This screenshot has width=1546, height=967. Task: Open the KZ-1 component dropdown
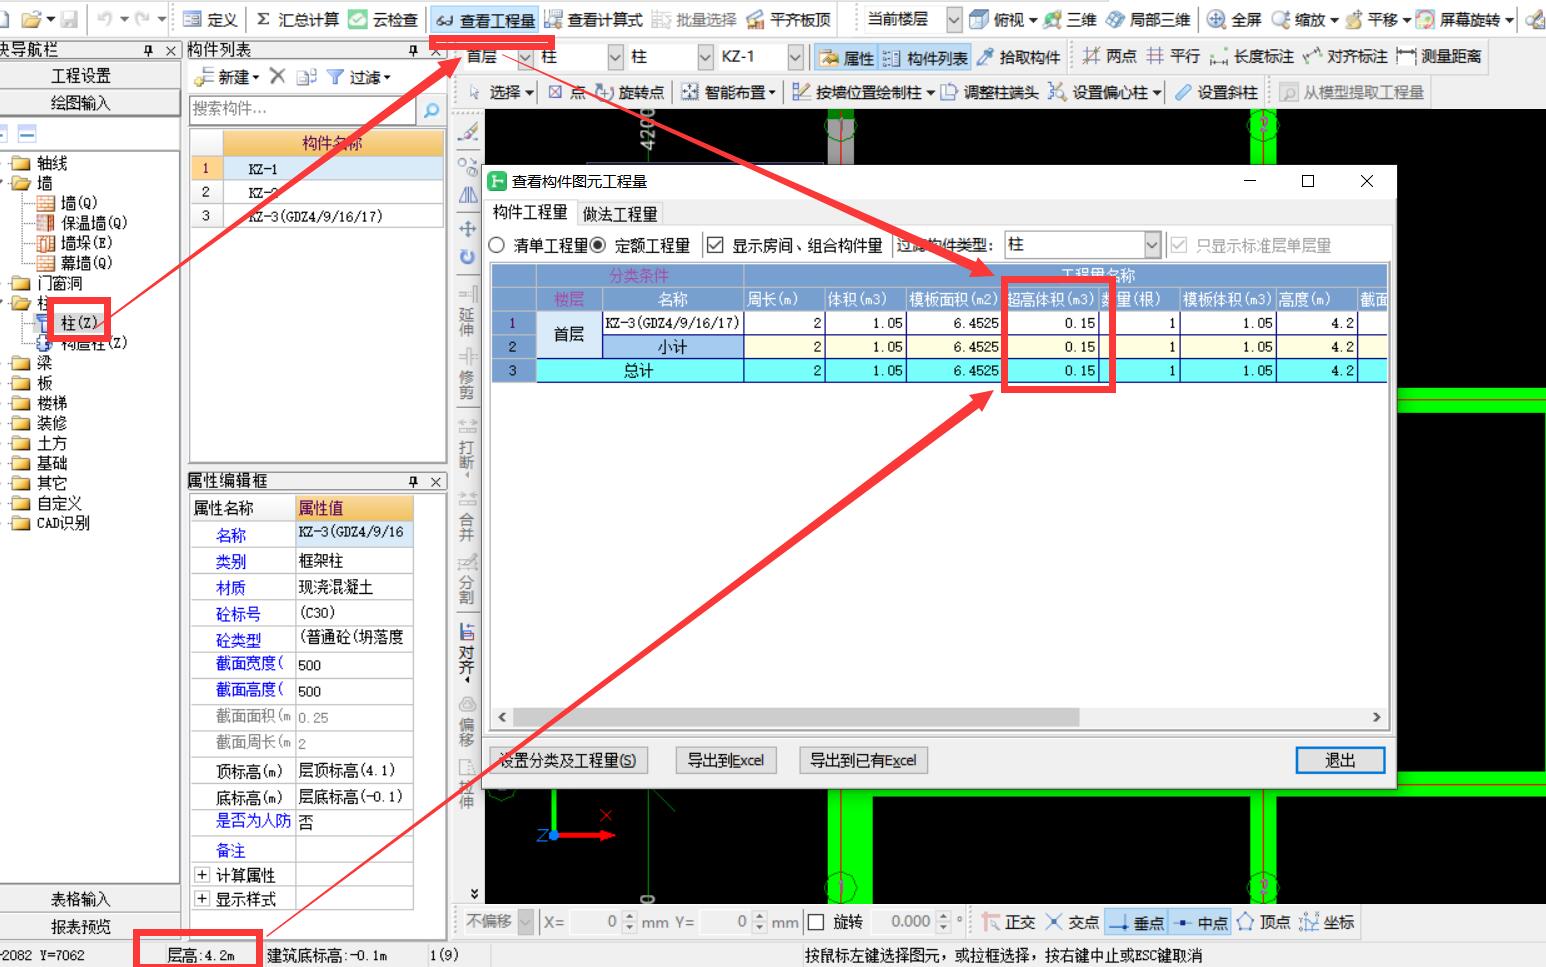pyautogui.click(x=795, y=58)
